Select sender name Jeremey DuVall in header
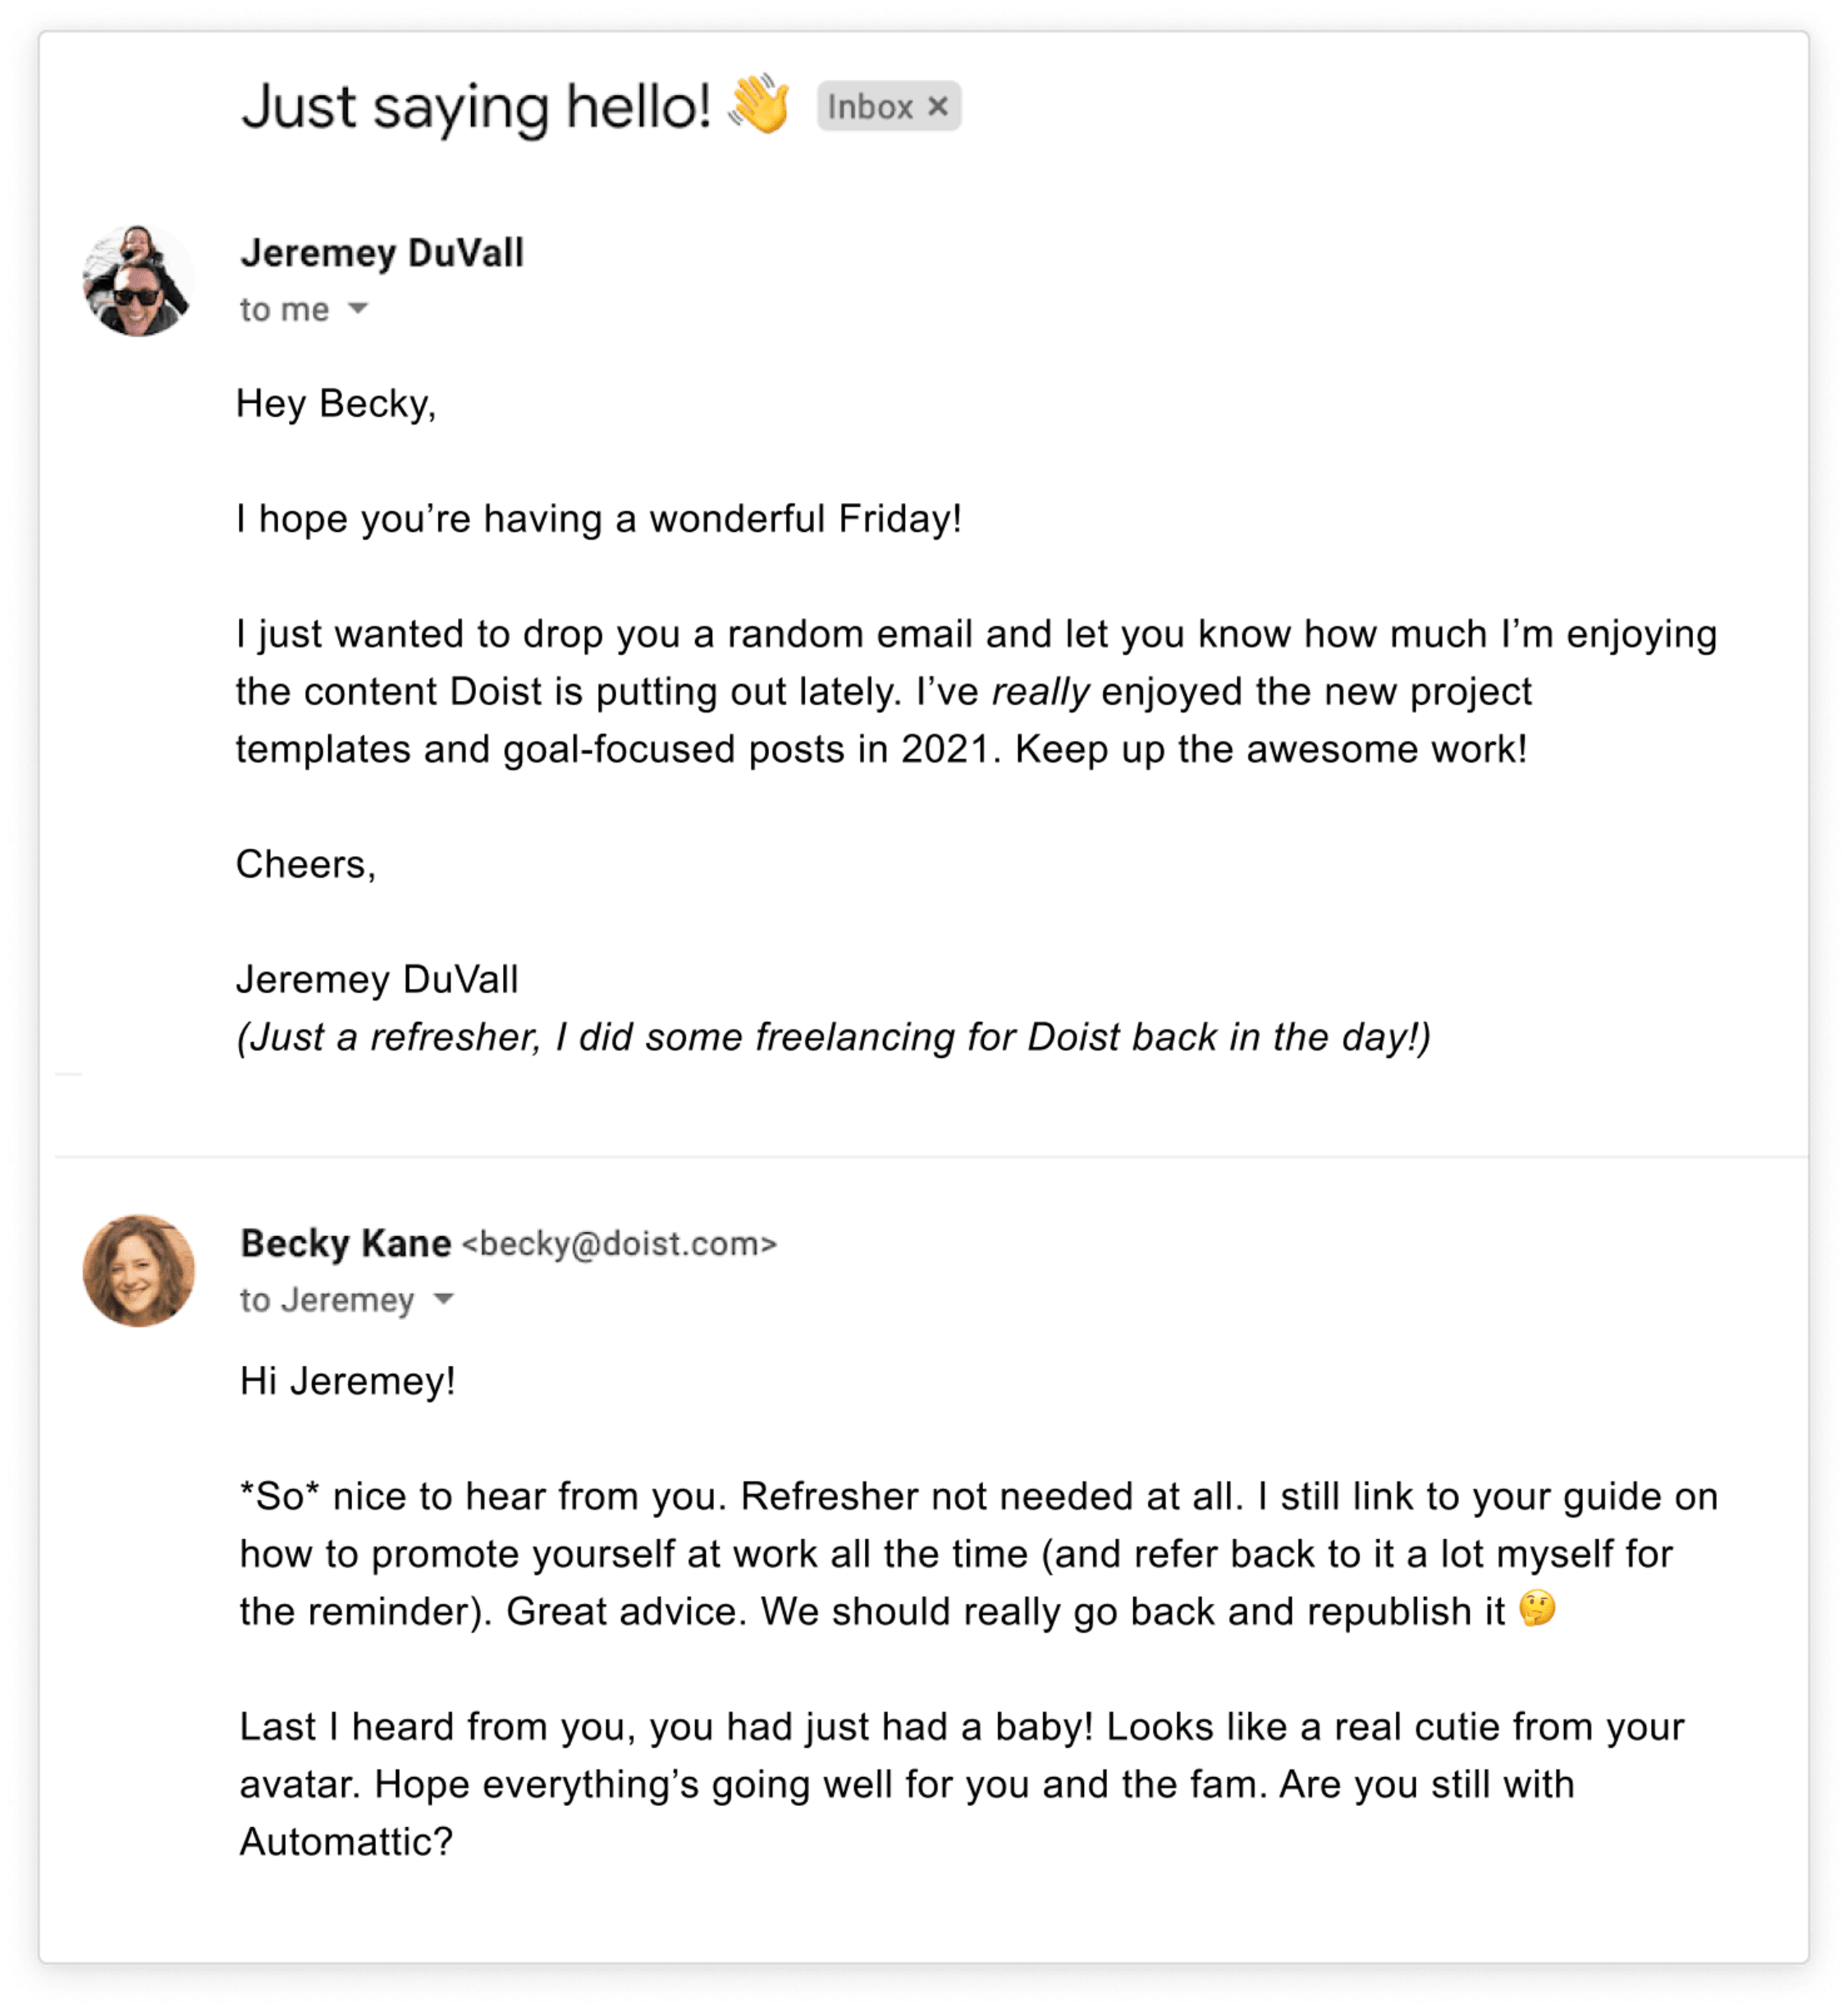Image resolution: width=1848 pixels, height=2011 pixels. pyautogui.click(x=382, y=253)
